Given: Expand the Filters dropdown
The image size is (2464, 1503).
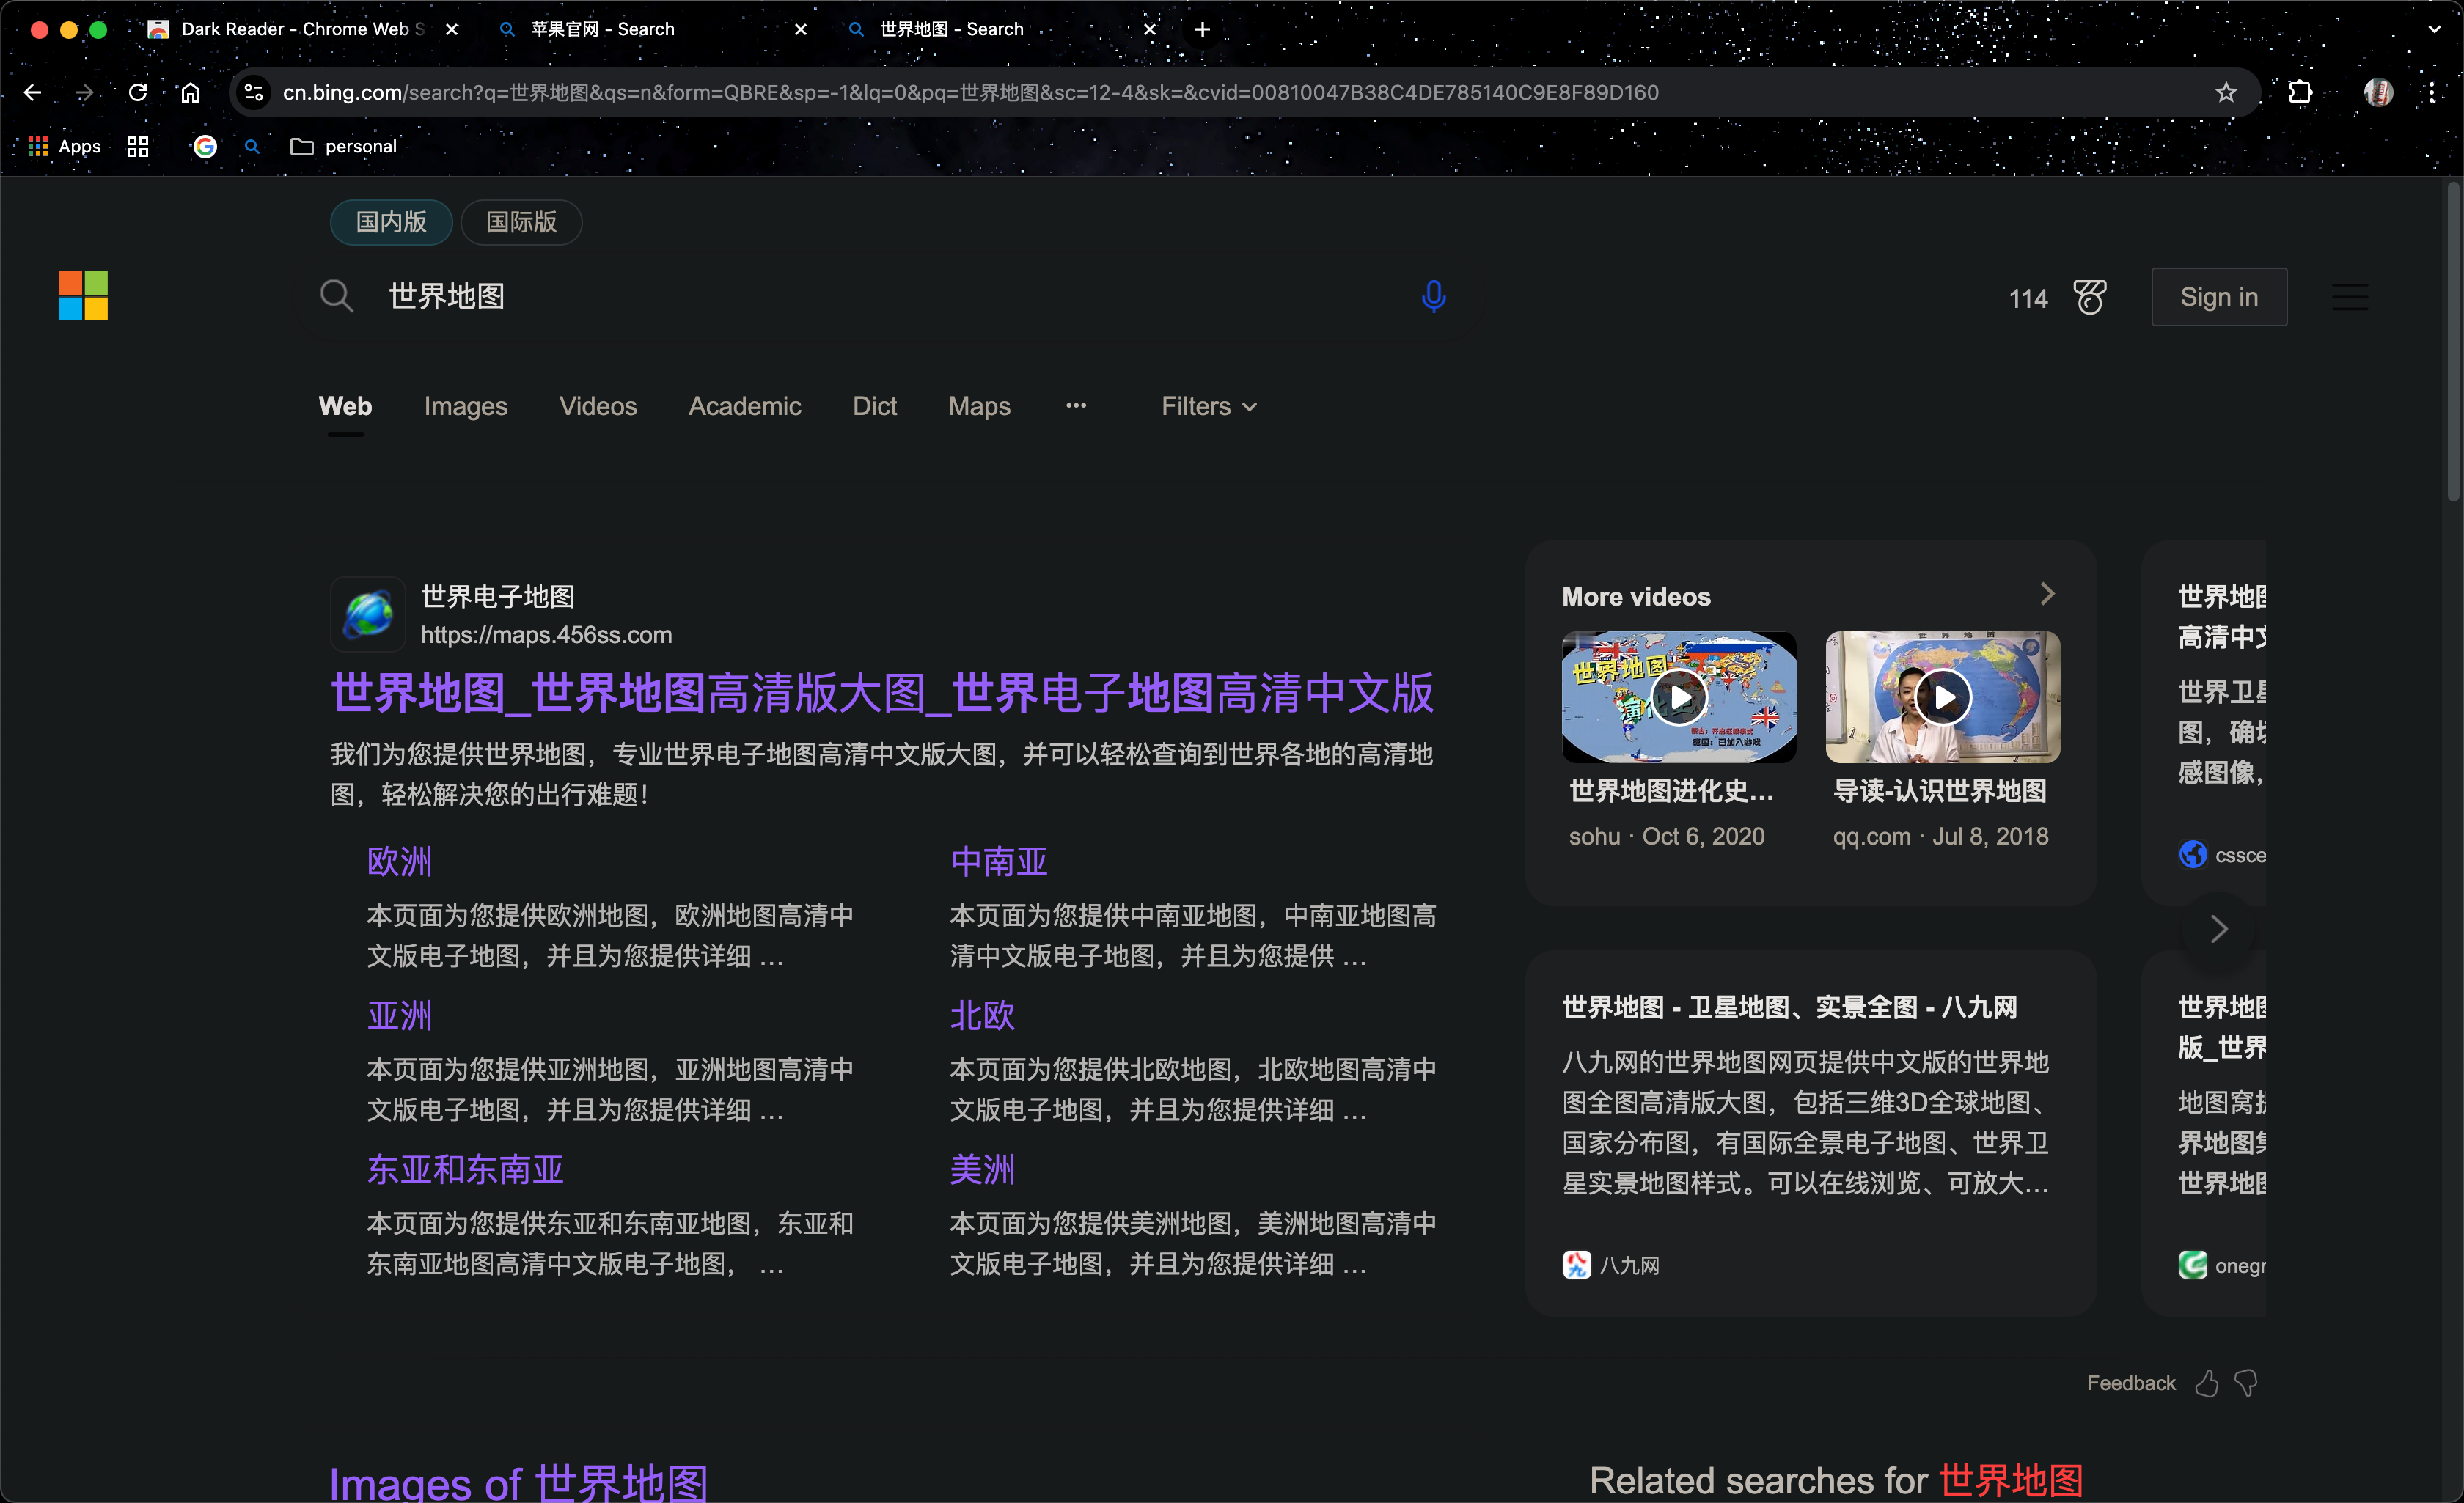Looking at the screenshot, I should tap(1208, 406).
